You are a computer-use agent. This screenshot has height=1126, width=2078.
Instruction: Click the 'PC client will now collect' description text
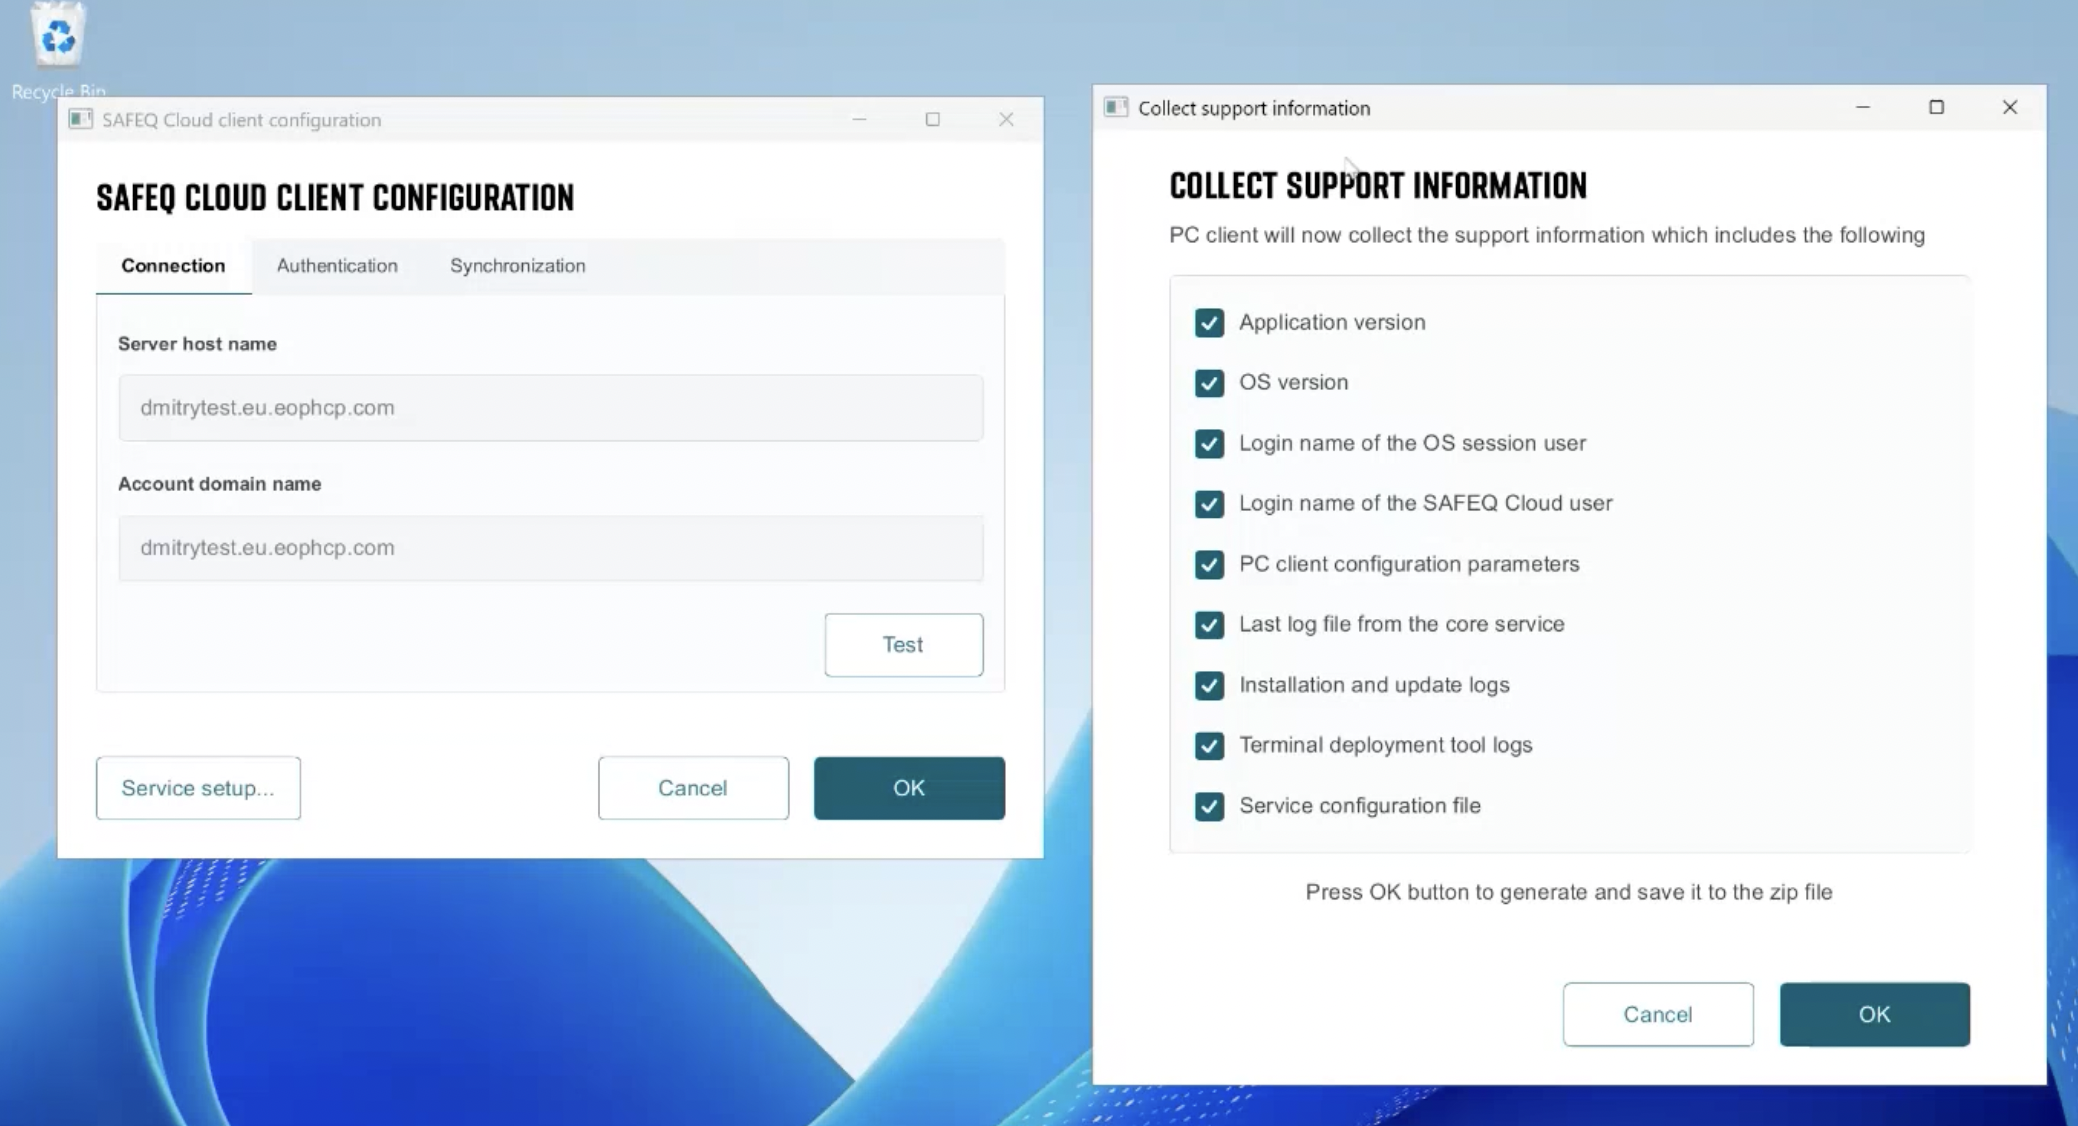[x=1547, y=235]
